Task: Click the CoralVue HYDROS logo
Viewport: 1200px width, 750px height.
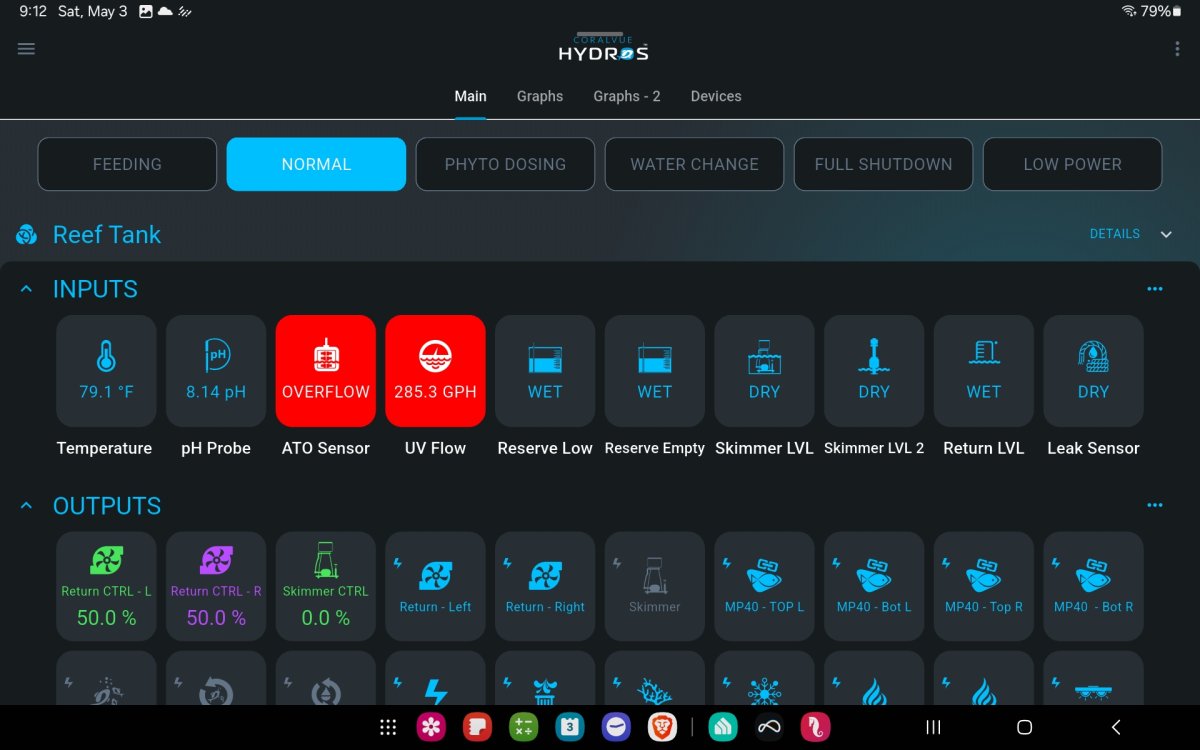Action: 603,48
